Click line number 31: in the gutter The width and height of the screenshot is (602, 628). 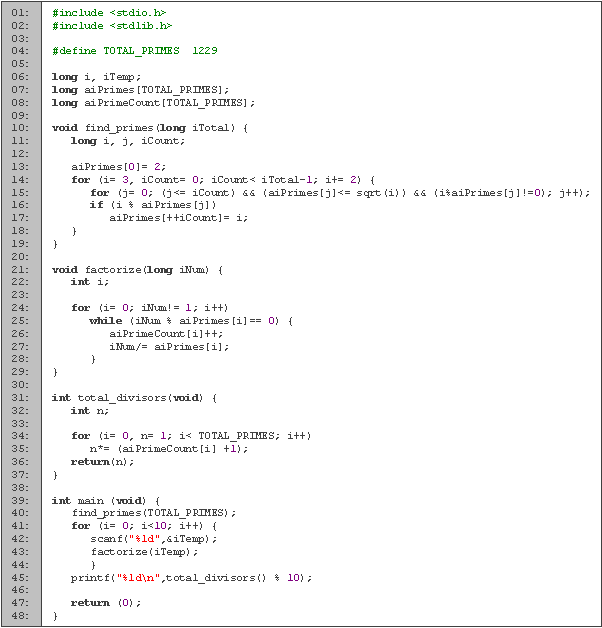(x=20, y=398)
